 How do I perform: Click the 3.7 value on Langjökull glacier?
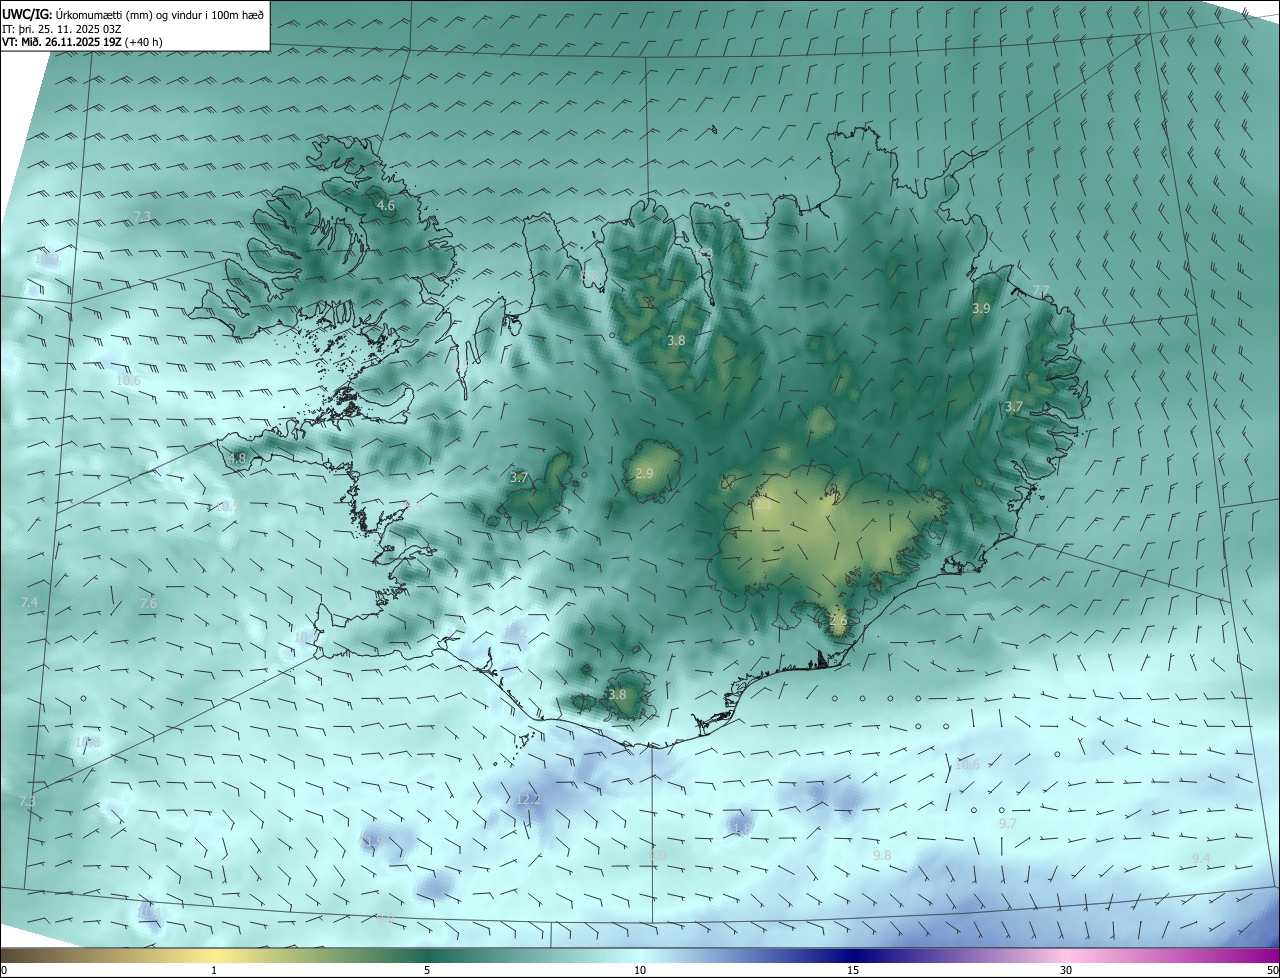click(x=519, y=479)
